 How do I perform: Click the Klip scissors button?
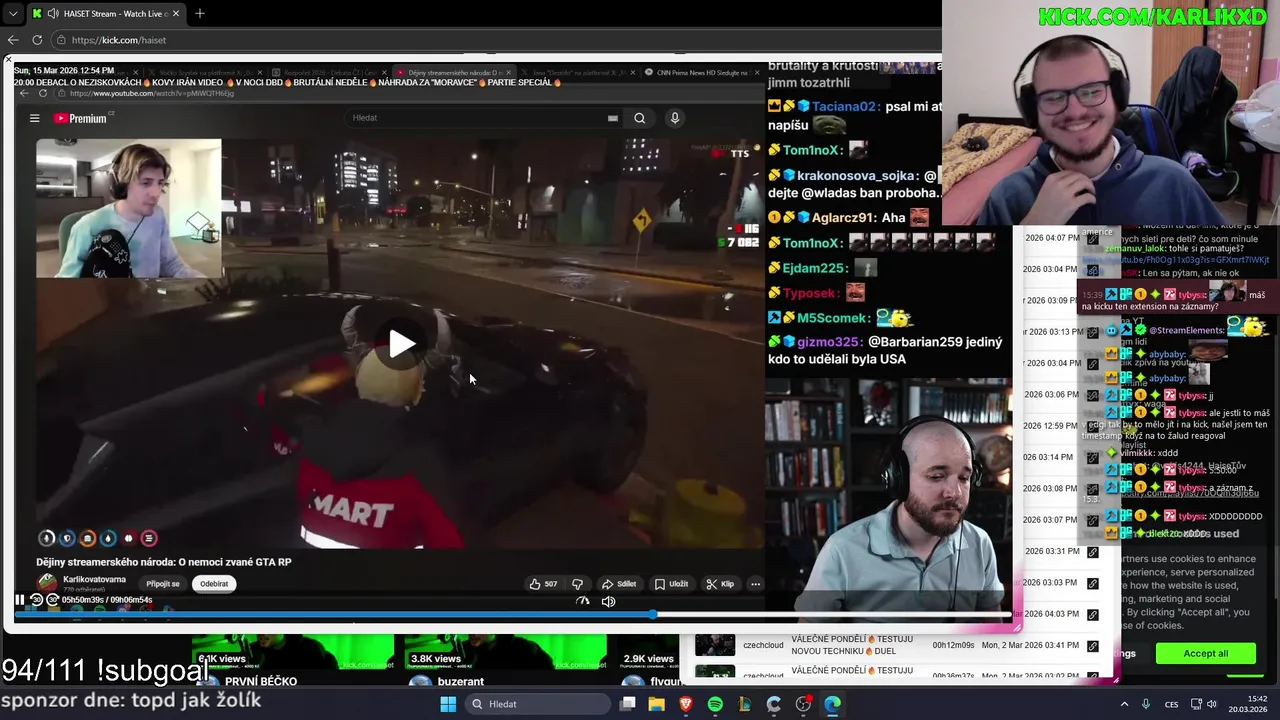(720, 584)
